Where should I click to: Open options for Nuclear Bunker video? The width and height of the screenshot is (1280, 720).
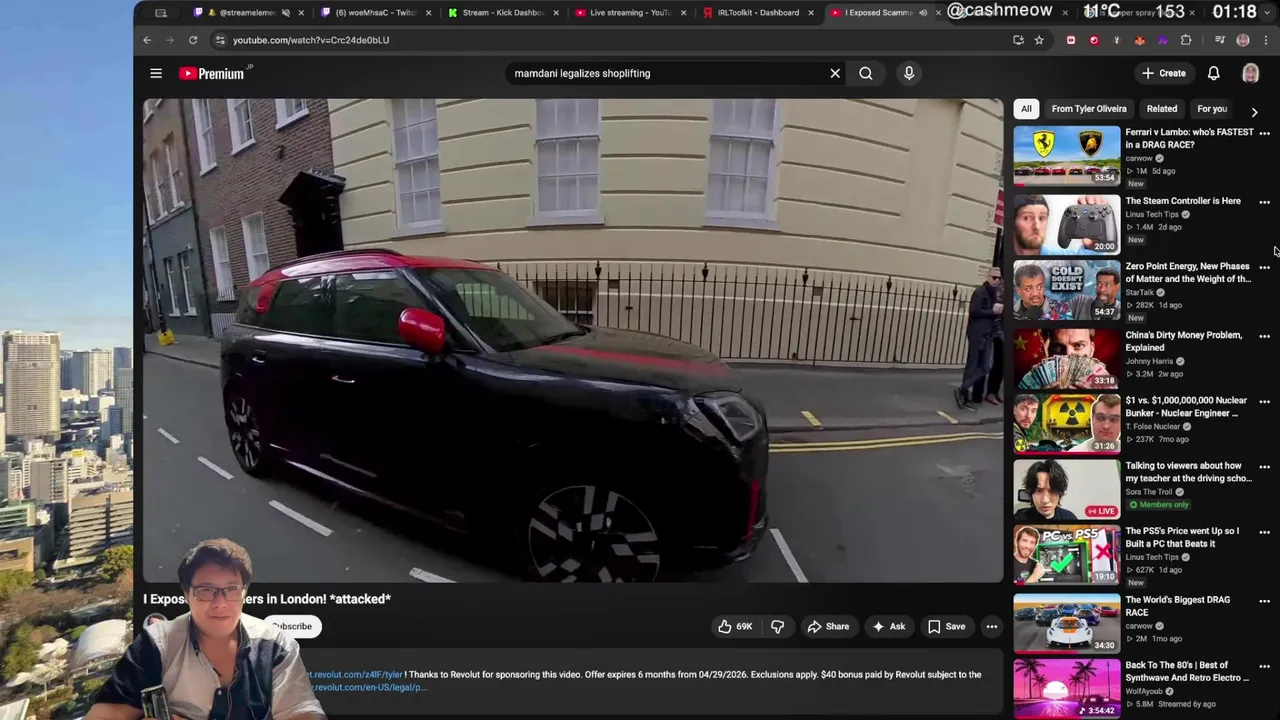tap(1264, 402)
